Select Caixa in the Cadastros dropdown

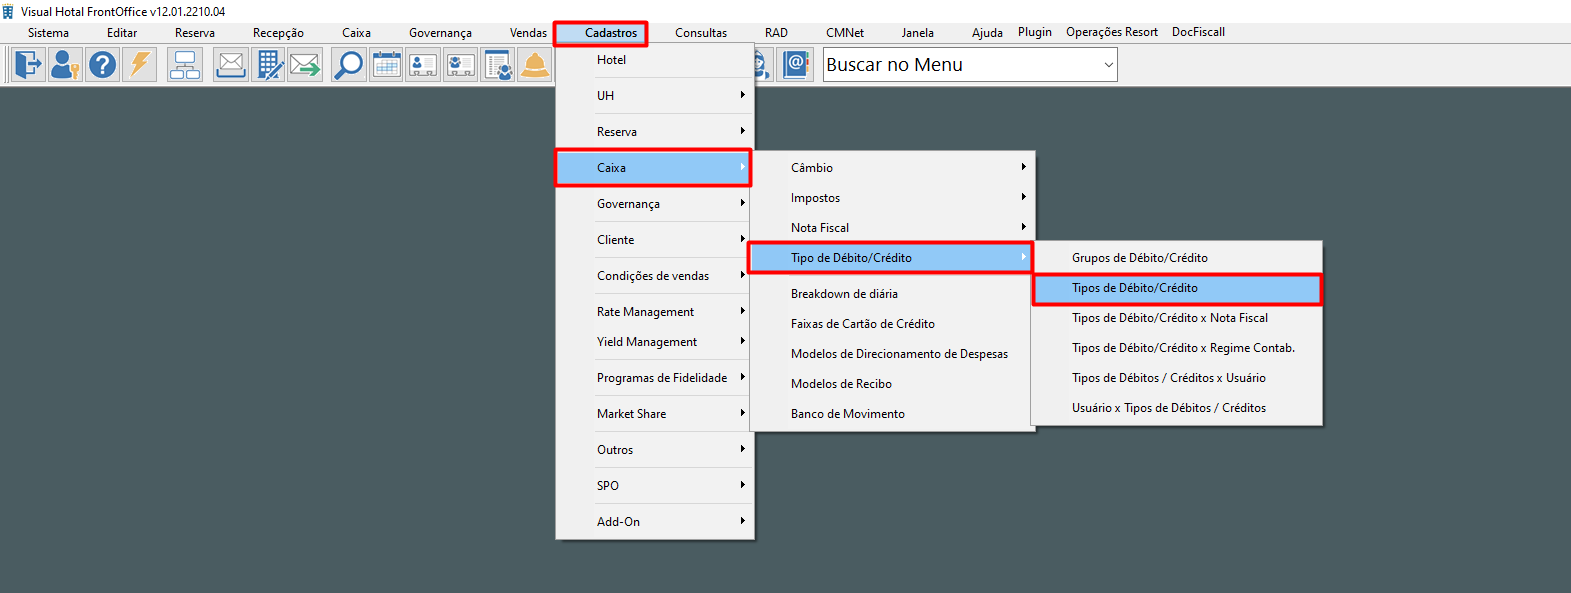pos(653,168)
